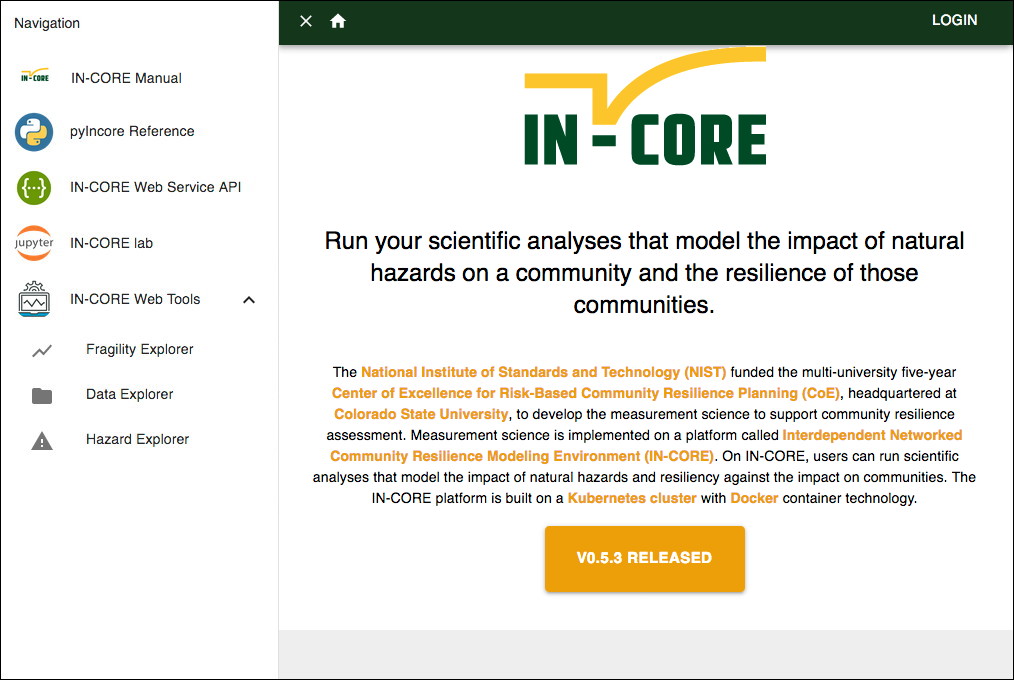Click the large IN-CORE logo image

tap(645, 106)
